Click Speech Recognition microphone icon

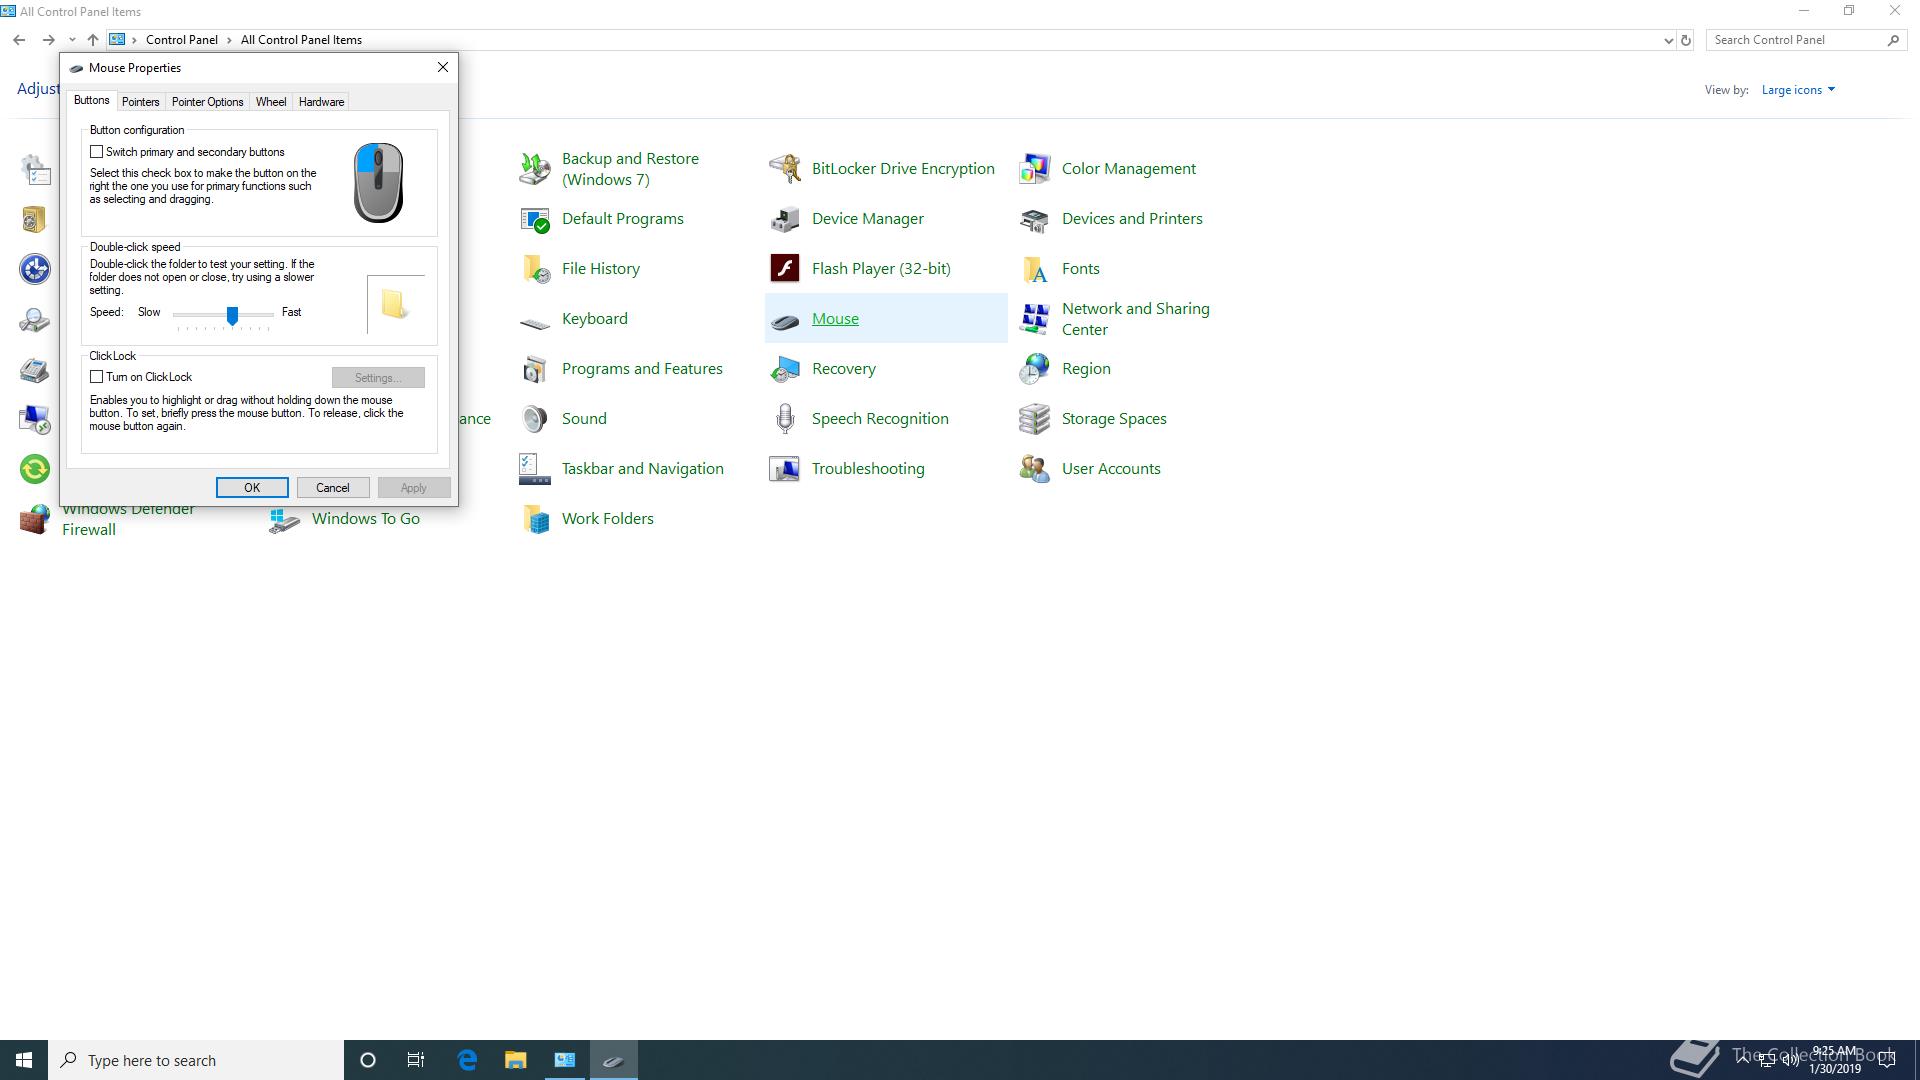click(x=785, y=419)
